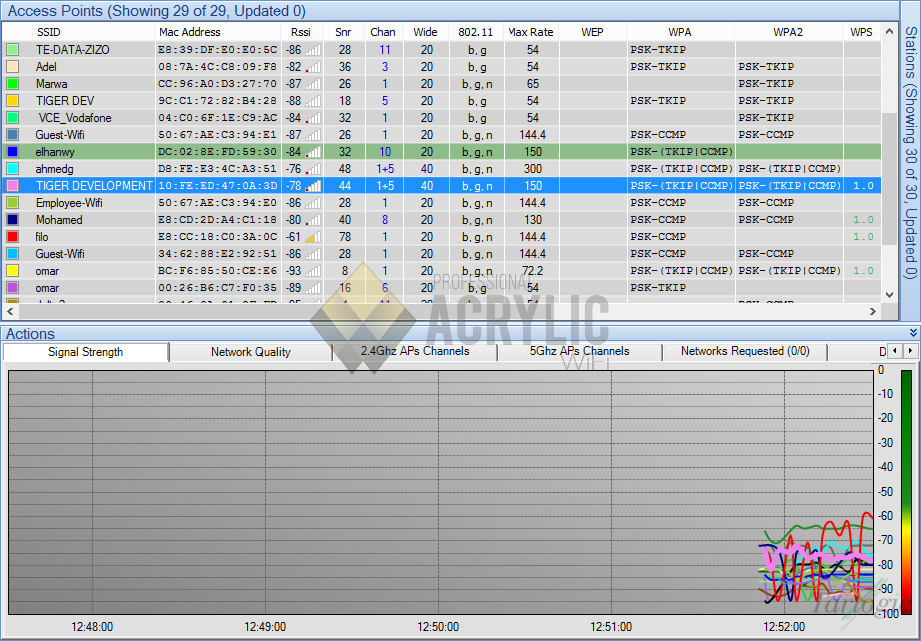The width and height of the screenshot is (921, 641).
Task: Click the red color swatch for filo
Action: click(12, 237)
